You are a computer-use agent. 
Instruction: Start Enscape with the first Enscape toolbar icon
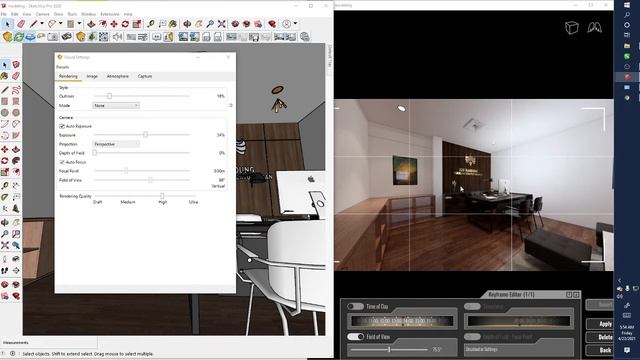click(x=7, y=37)
